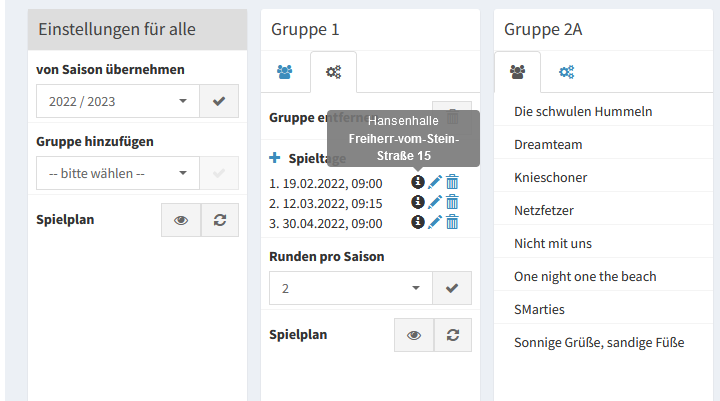Click the Gruppe 1 panel title
720x401 pixels.
[305, 29]
